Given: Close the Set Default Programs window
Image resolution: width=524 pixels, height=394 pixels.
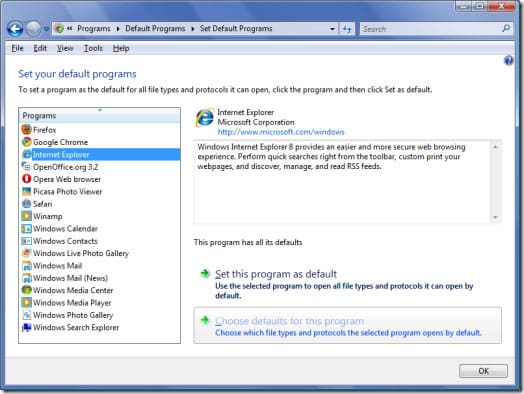Looking at the screenshot, I should [501, 6].
